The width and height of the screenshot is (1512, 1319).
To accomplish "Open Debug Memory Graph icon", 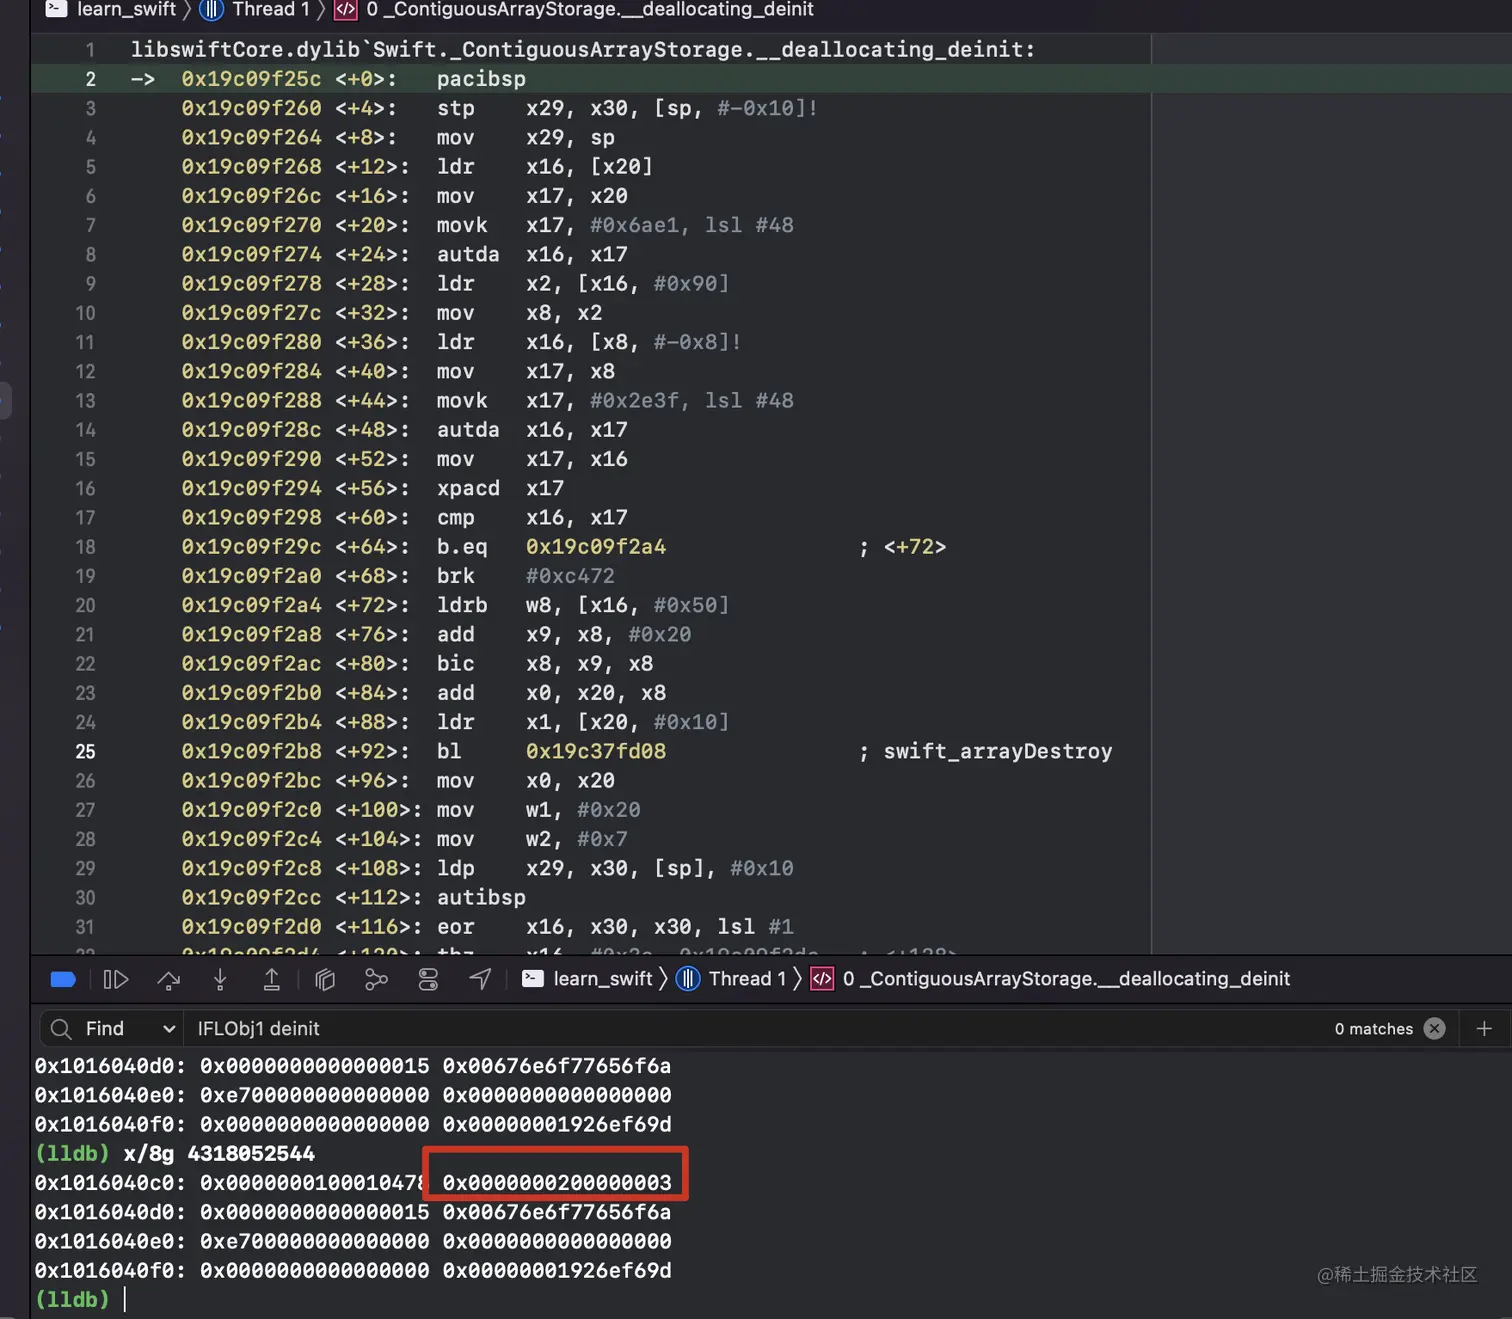I will click(376, 979).
